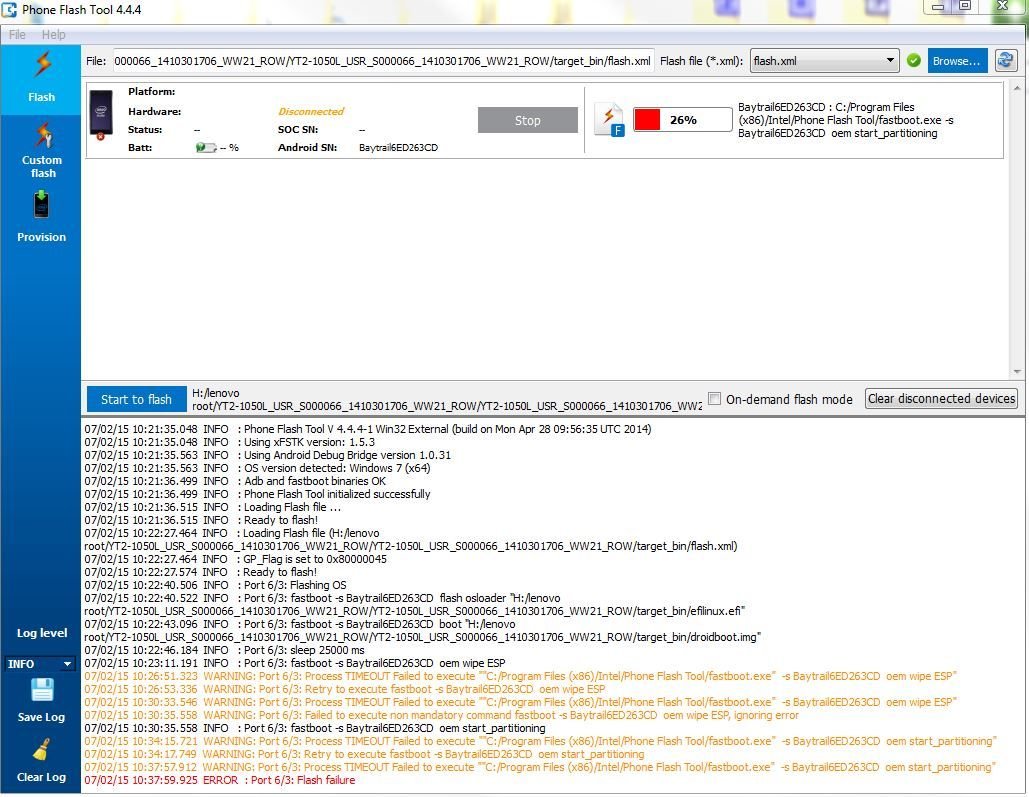Enable On-demand flash mode checkbox

pyautogui.click(x=715, y=398)
